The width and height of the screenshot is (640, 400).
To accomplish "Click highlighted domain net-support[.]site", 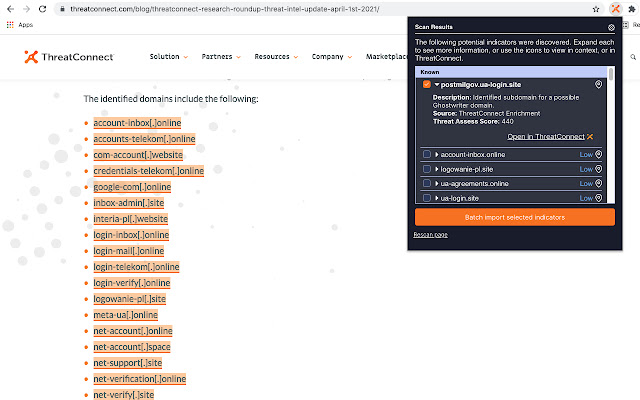I will [128, 363].
